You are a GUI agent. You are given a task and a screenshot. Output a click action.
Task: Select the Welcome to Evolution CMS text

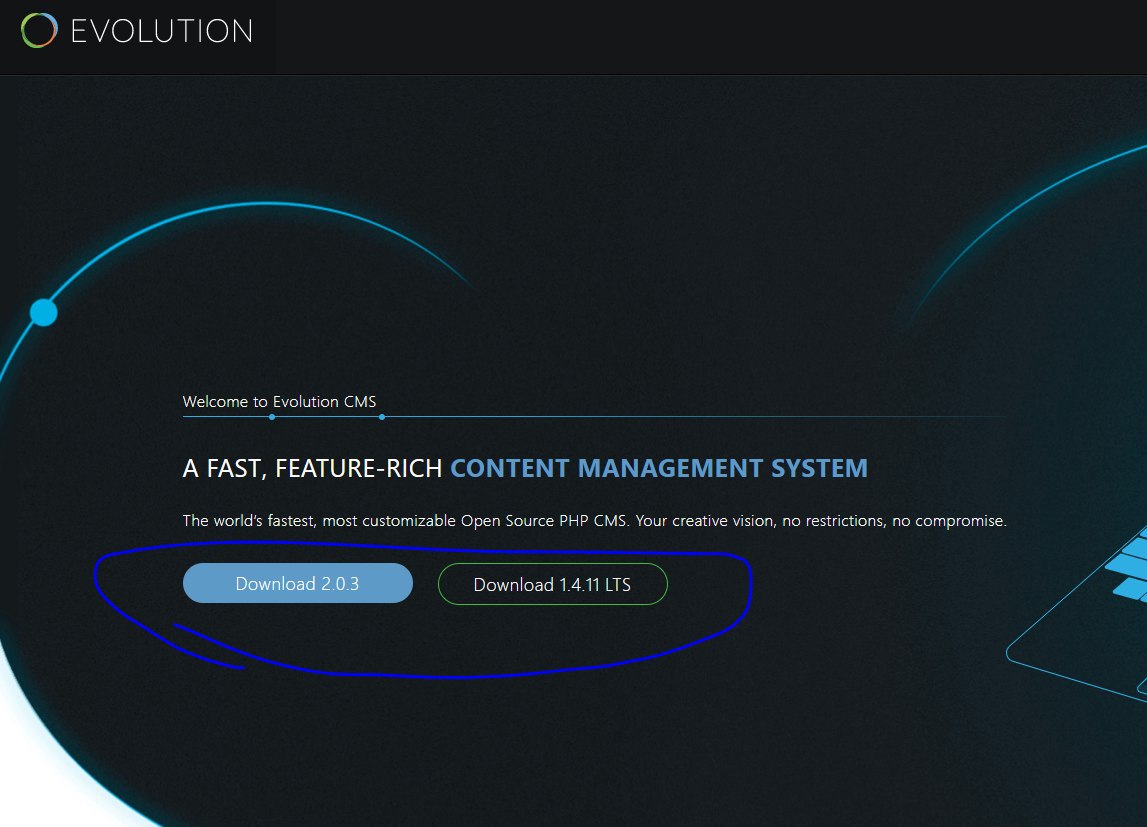[x=279, y=401]
